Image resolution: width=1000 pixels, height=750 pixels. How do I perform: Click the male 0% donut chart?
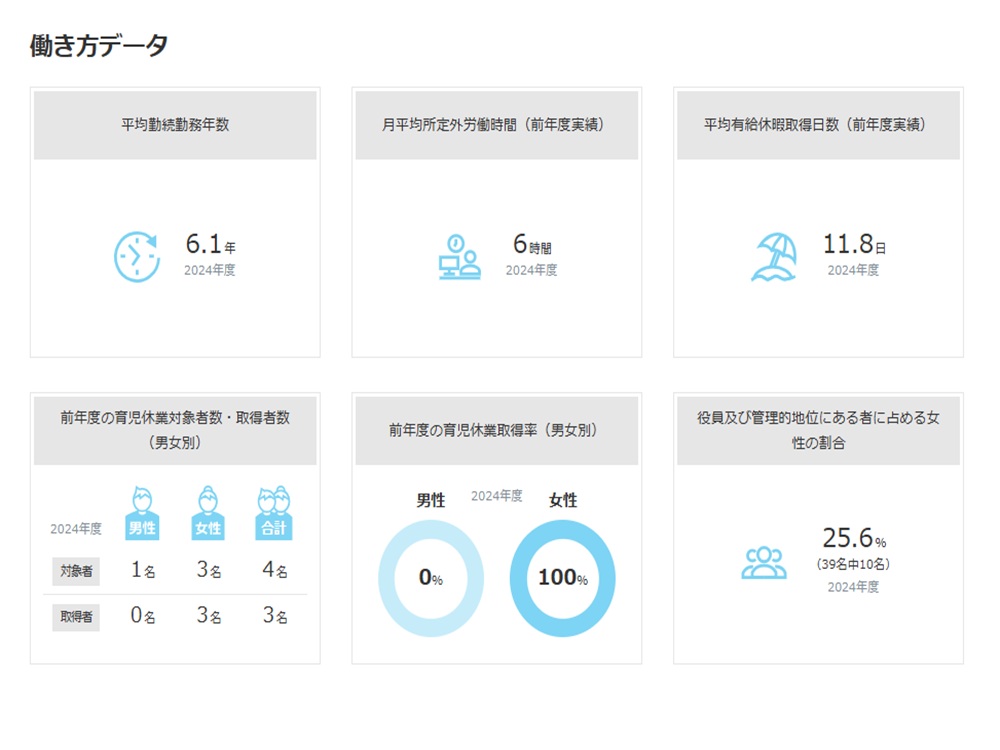click(431, 578)
